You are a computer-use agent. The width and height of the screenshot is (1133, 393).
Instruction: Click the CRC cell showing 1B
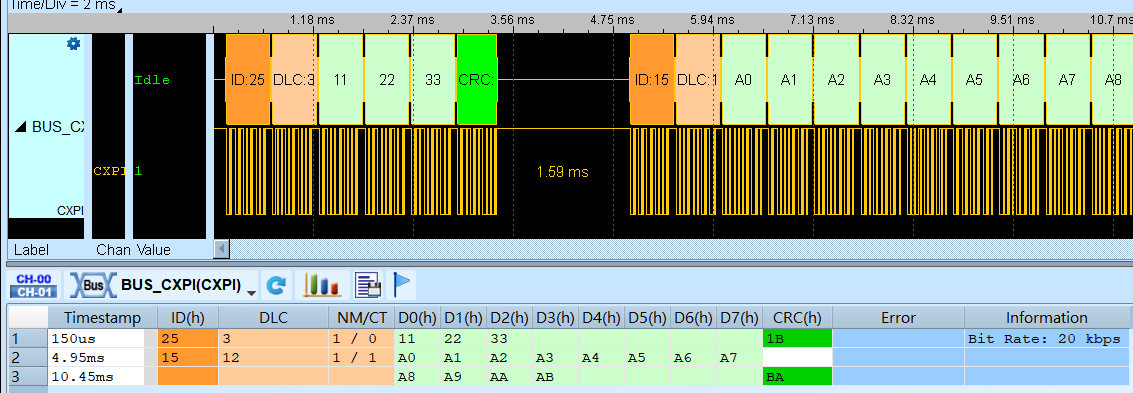pyautogui.click(x=797, y=338)
